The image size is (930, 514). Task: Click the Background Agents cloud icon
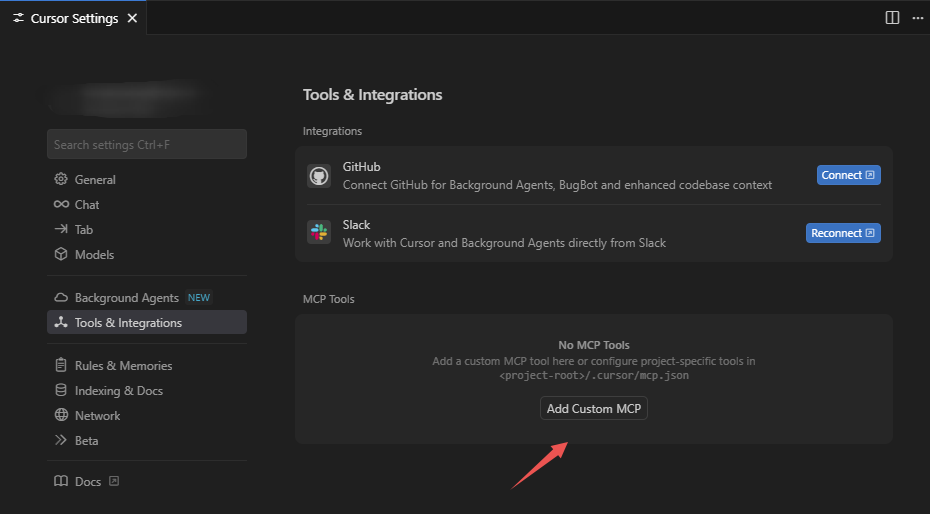(60, 297)
